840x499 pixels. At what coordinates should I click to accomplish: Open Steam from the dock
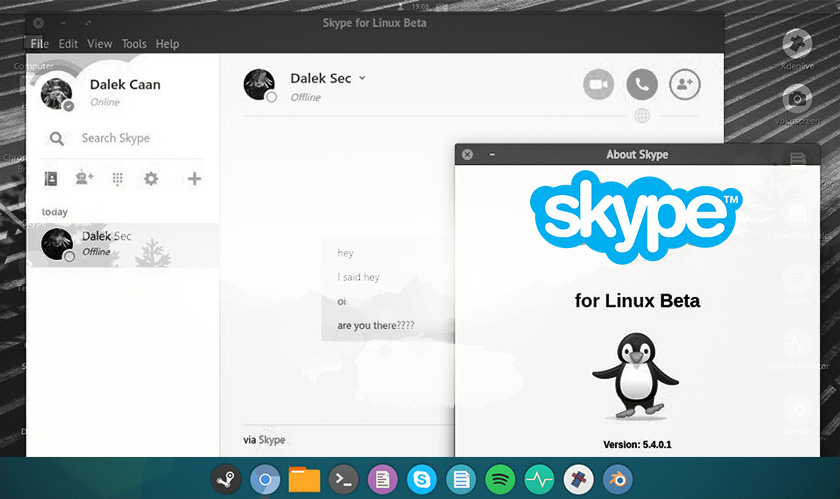tap(226, 479)
